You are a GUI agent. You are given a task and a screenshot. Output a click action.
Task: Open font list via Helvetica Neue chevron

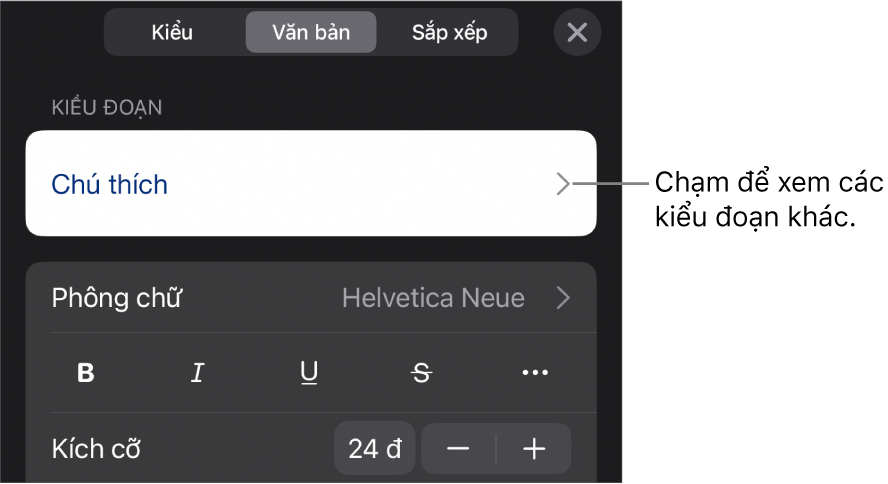point(563,298)
